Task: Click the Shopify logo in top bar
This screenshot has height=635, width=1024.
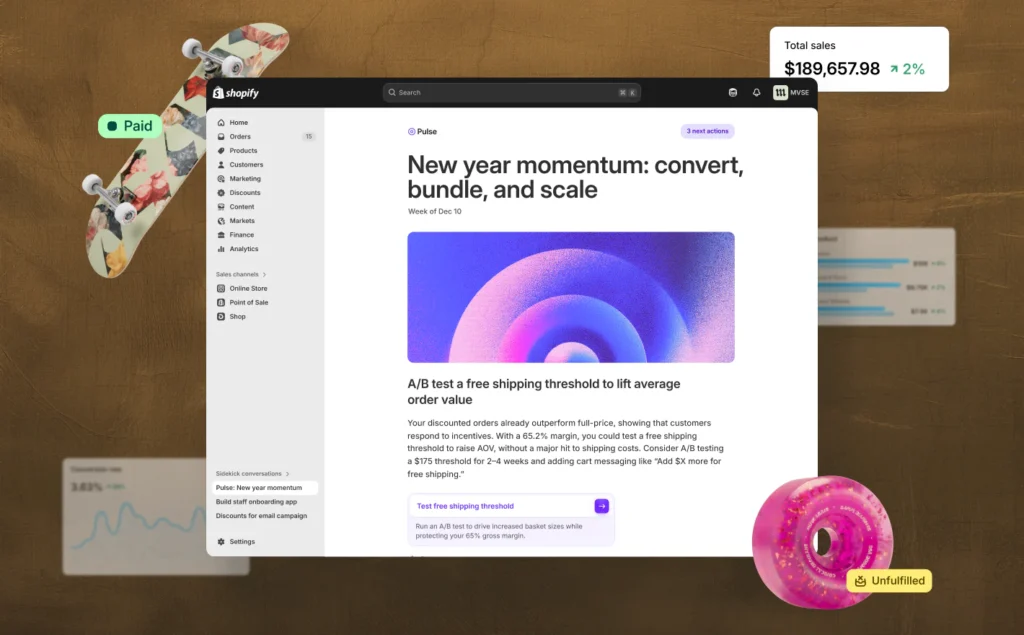Action: (235, 93)
